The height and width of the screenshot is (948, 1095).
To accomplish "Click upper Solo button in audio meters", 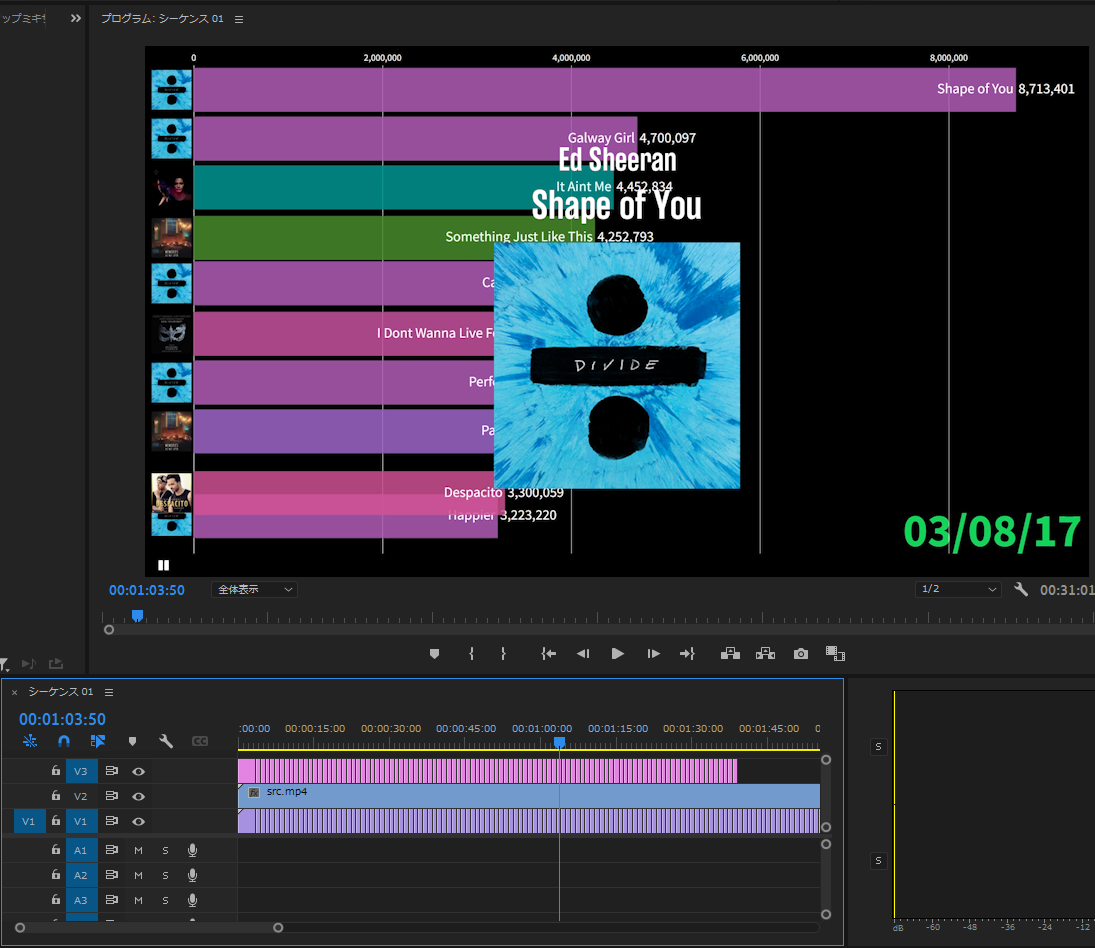I will point(879,747).
